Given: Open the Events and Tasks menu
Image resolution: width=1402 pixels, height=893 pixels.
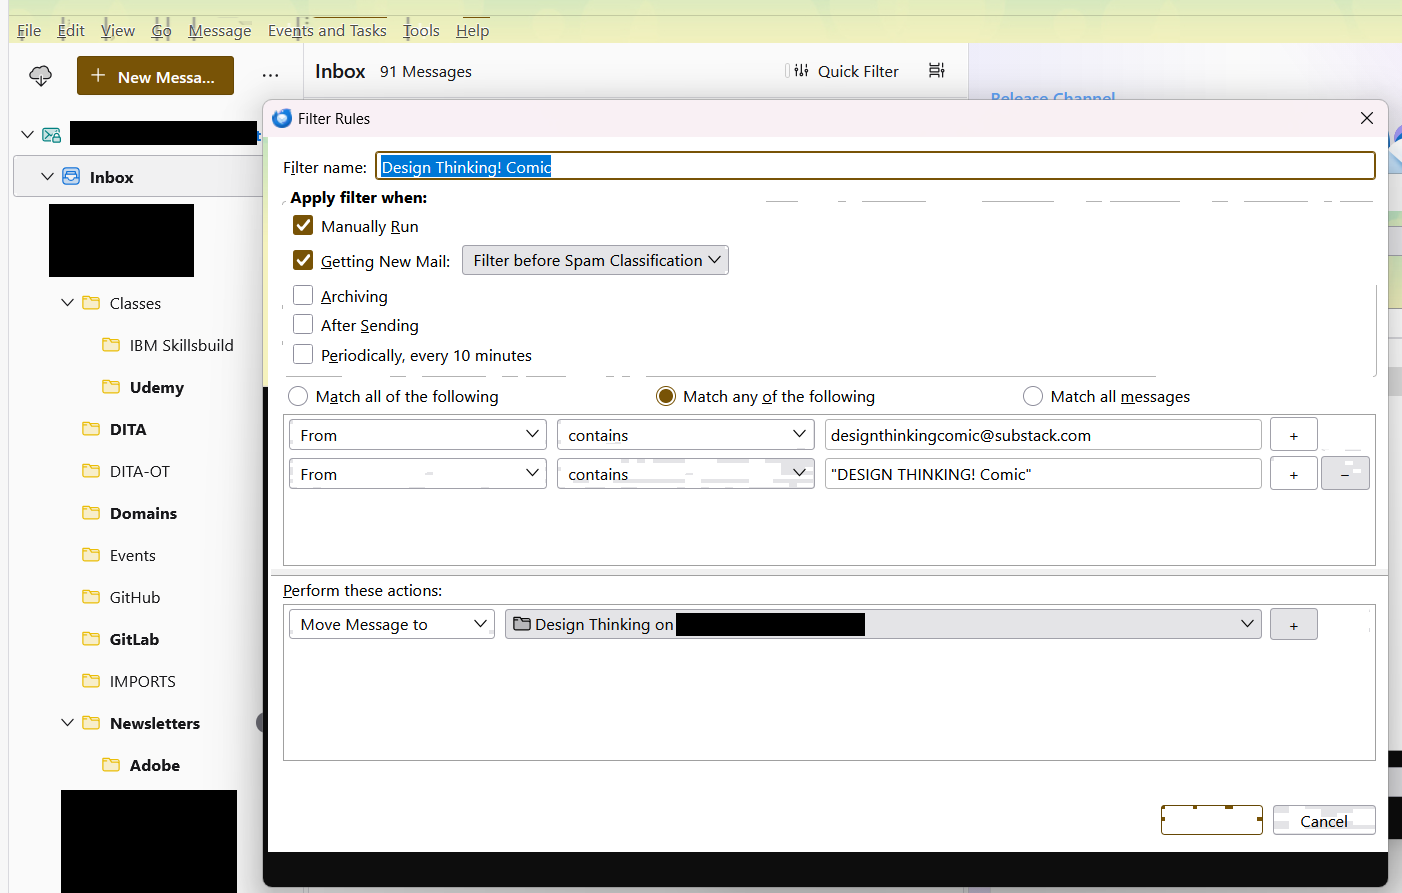Looking at the screenshot, I should [327, 30].
